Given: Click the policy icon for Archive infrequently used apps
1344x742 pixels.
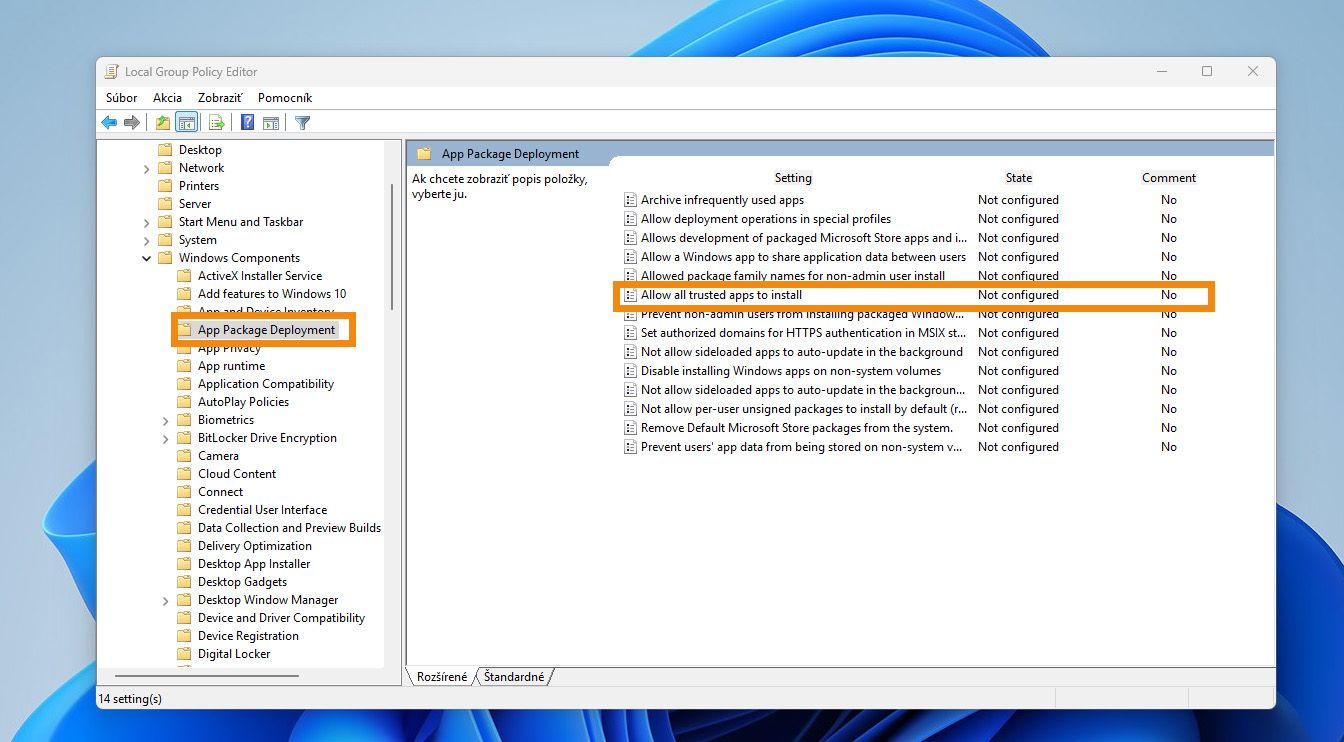Looking at the screenshot, I should pyautogui.click(x=630, y=200).
